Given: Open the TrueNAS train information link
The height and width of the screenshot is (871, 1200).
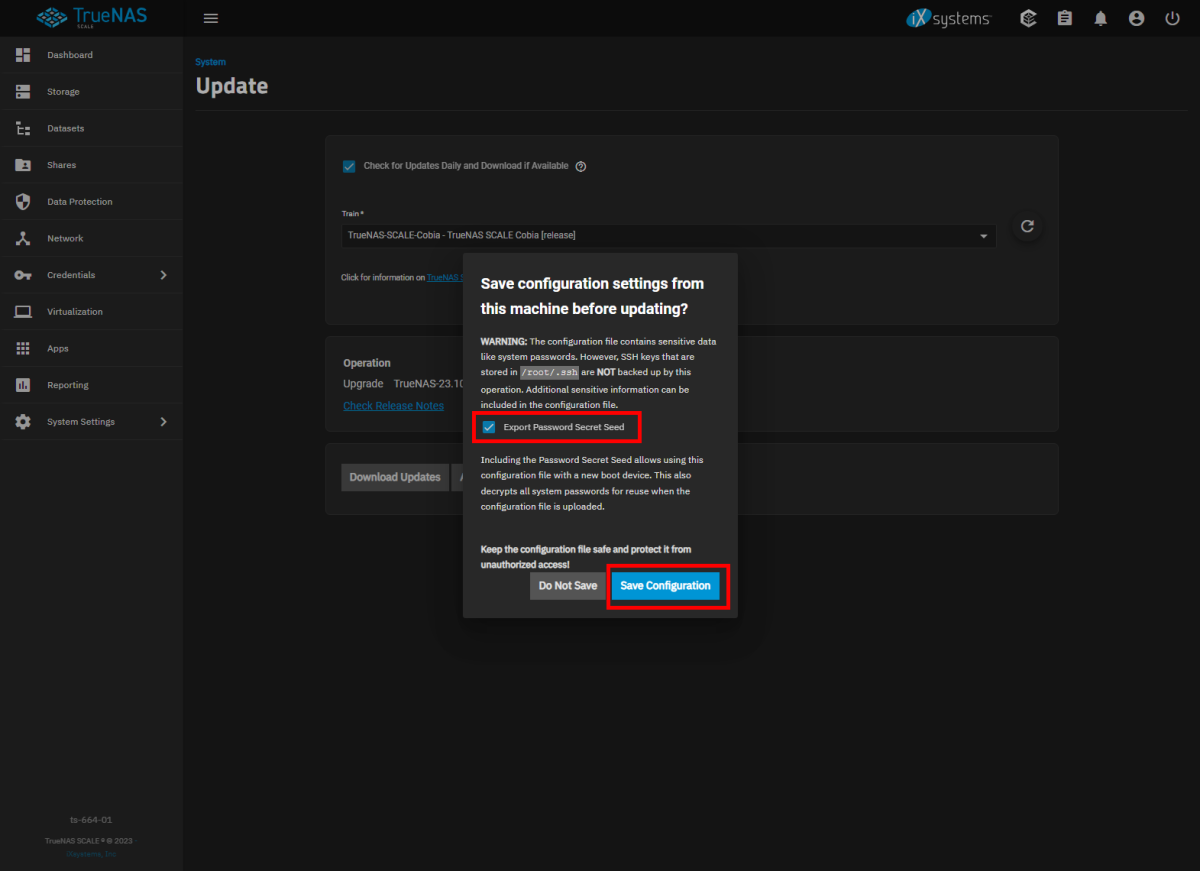Looking at the screenshot, I should tap(444, 278).
